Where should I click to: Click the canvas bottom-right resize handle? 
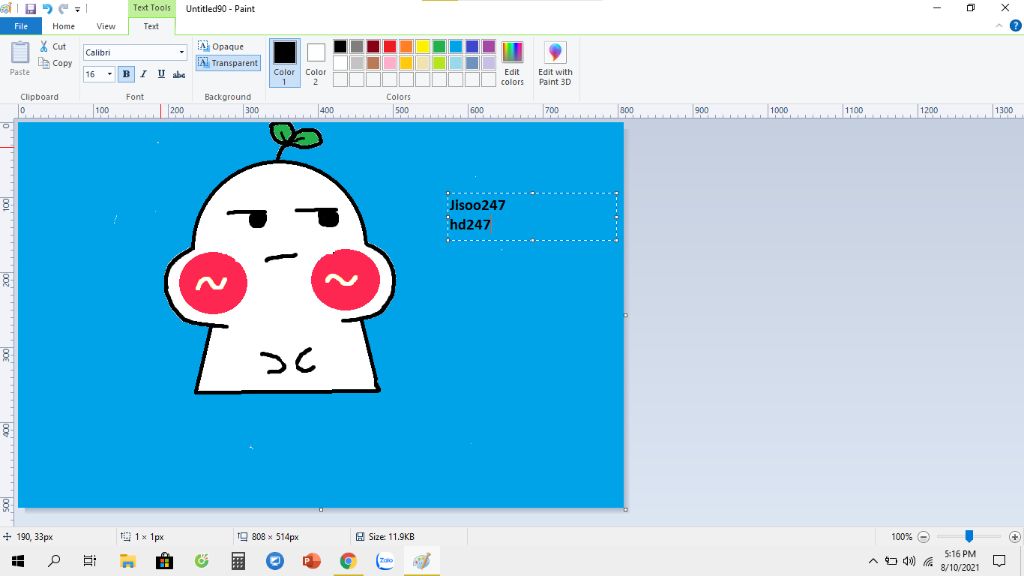point(626,509)
